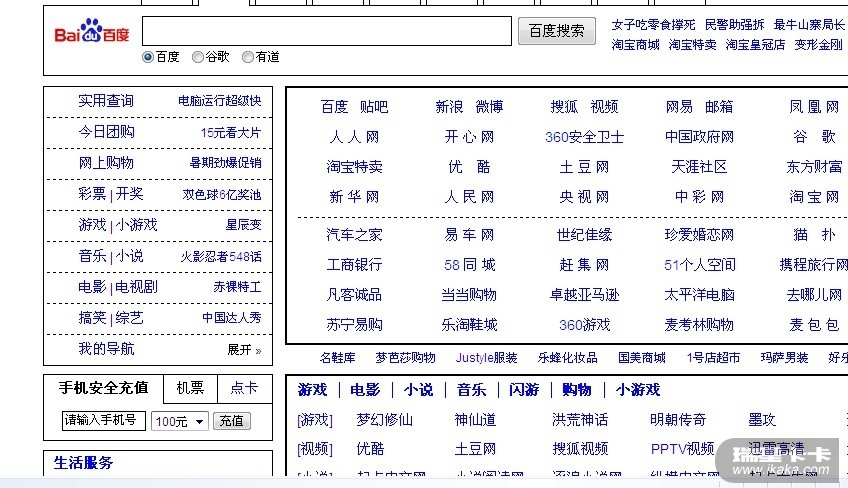
Task: Open 工商银行 link
Action: [354, 265]
